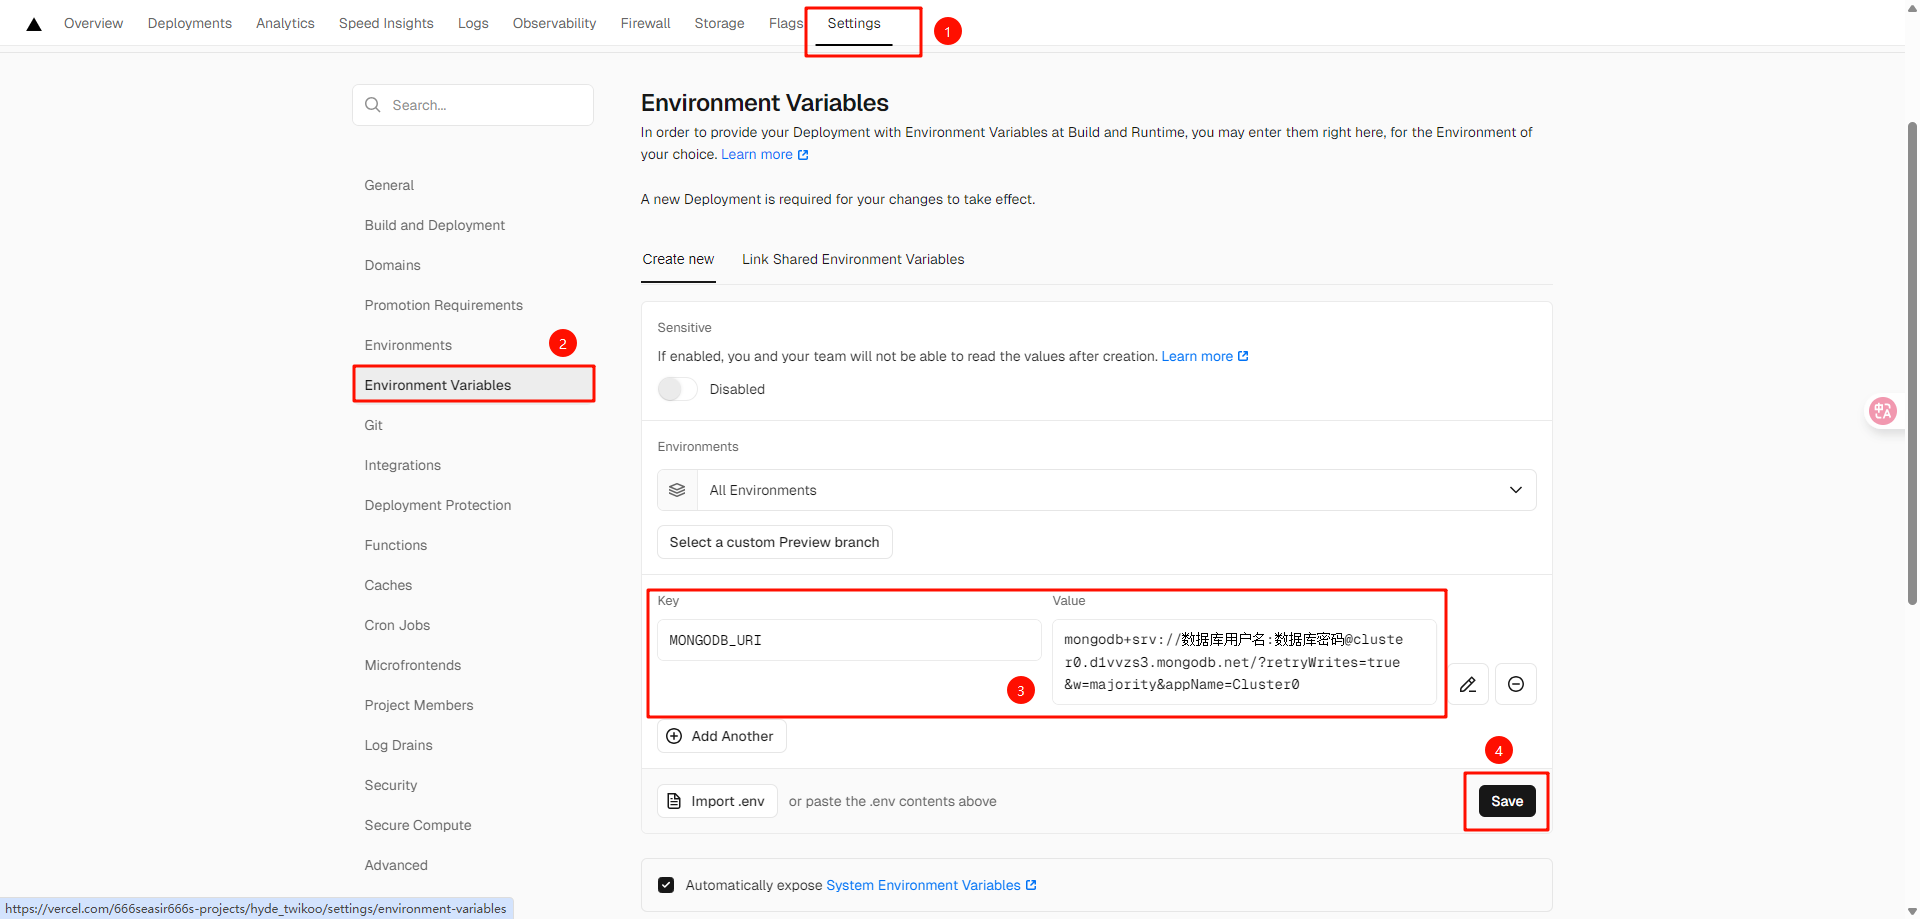Click the Value field with mongodb URI

(1244, 662)
